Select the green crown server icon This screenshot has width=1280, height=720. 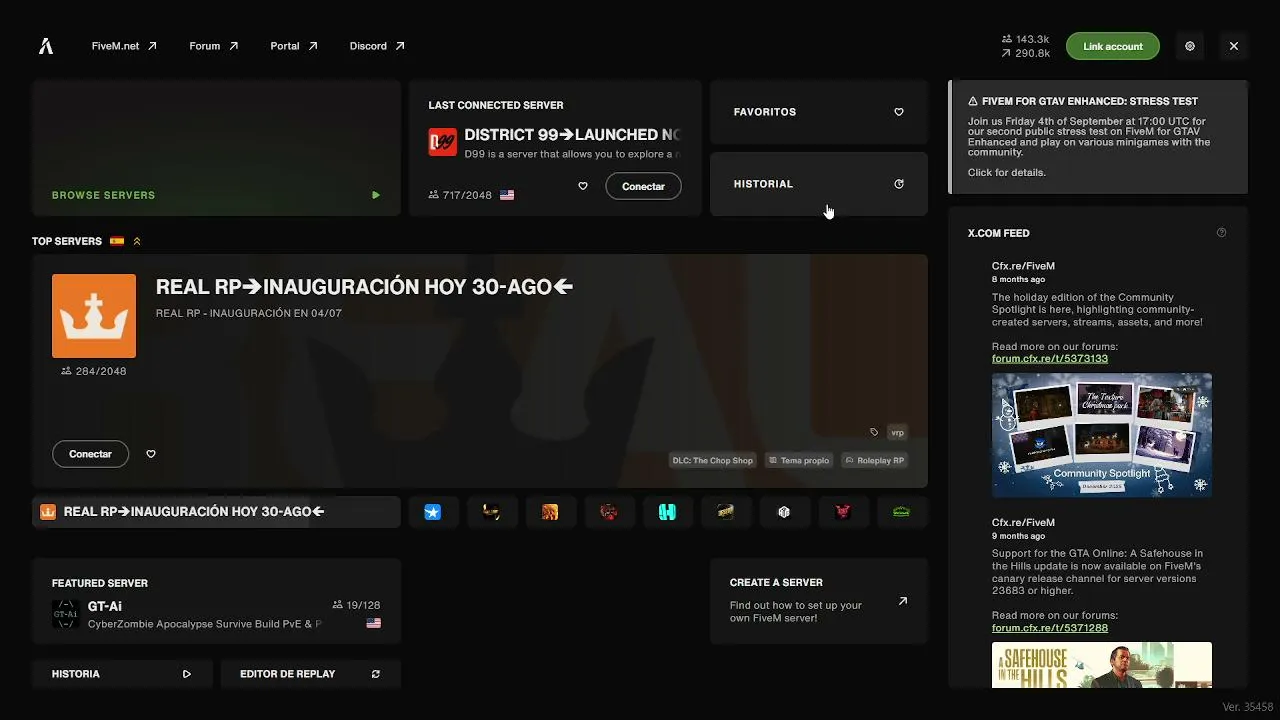click(901, 512)
